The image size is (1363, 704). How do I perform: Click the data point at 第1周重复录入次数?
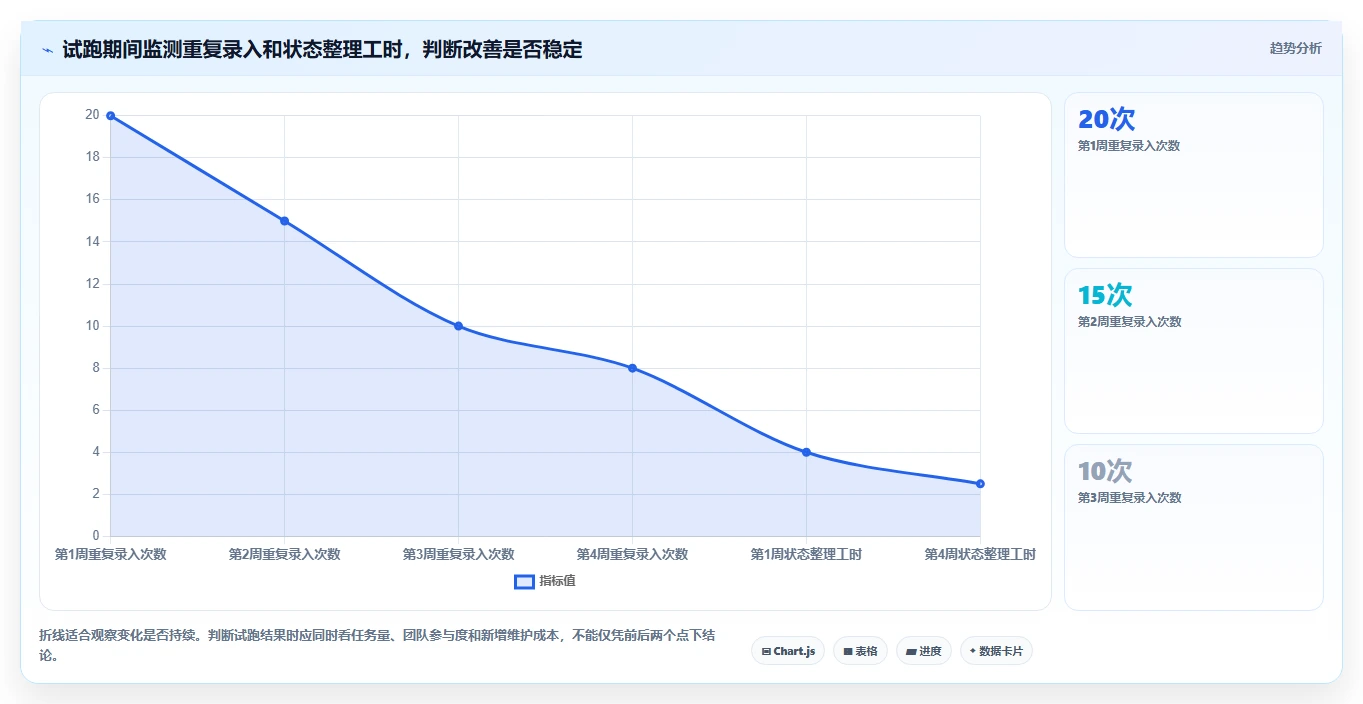110,116
